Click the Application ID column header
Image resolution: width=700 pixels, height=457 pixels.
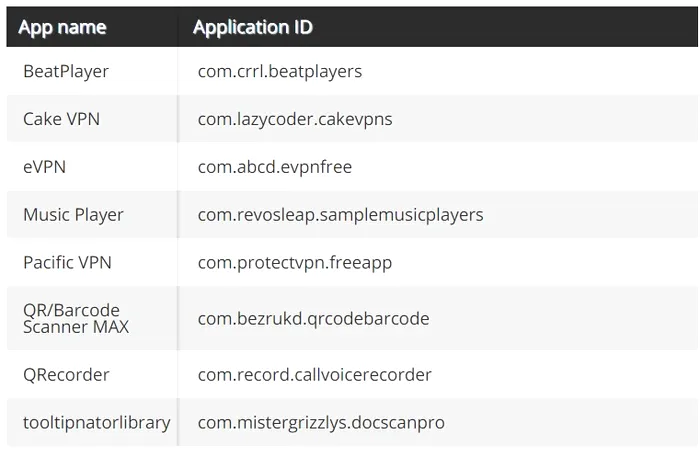252,27
